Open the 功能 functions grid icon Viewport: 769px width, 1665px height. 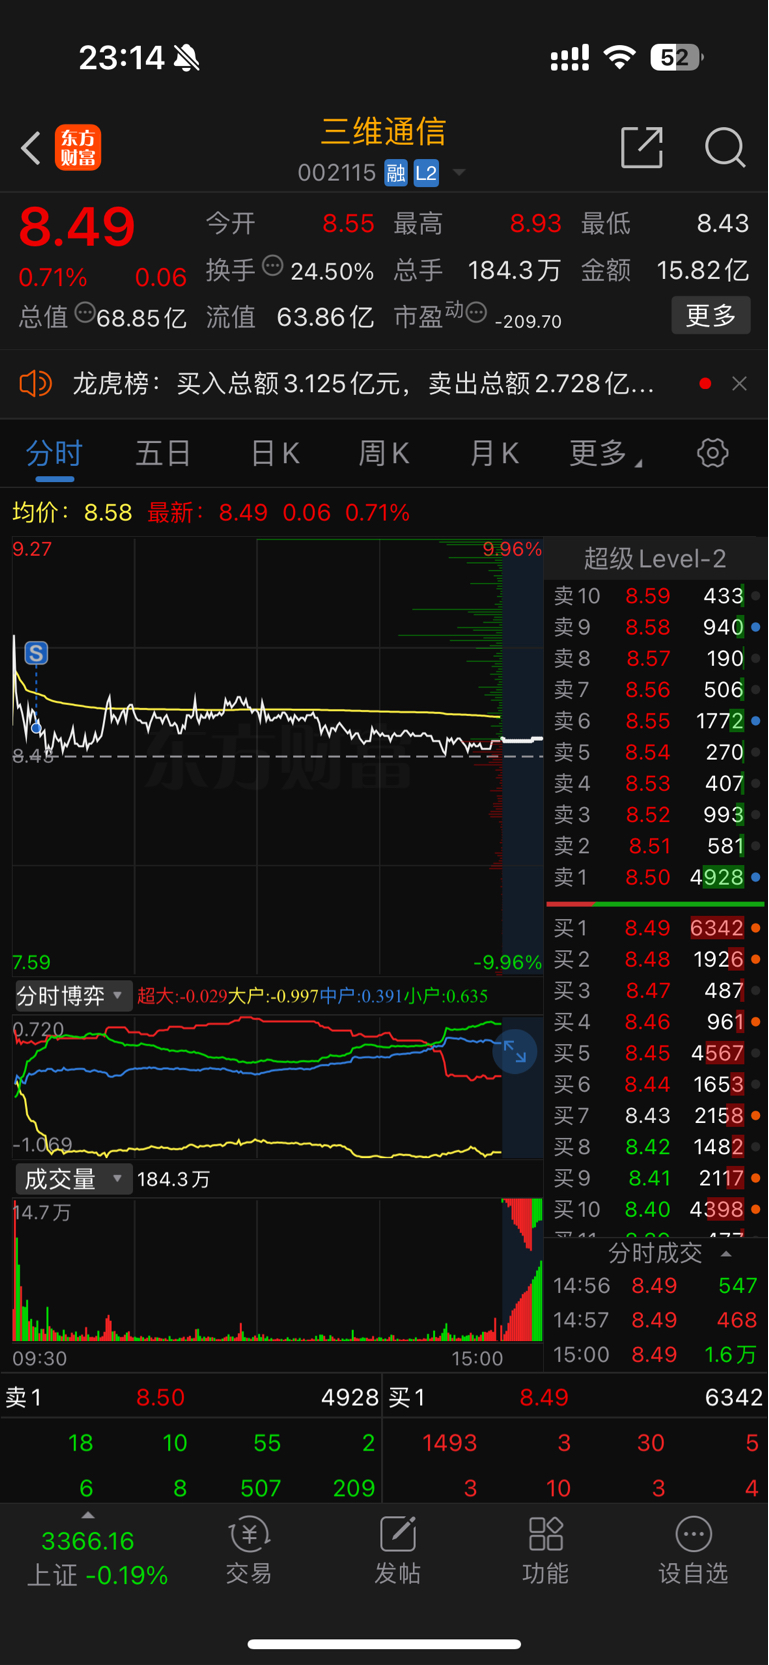(x=545, y=1551)
